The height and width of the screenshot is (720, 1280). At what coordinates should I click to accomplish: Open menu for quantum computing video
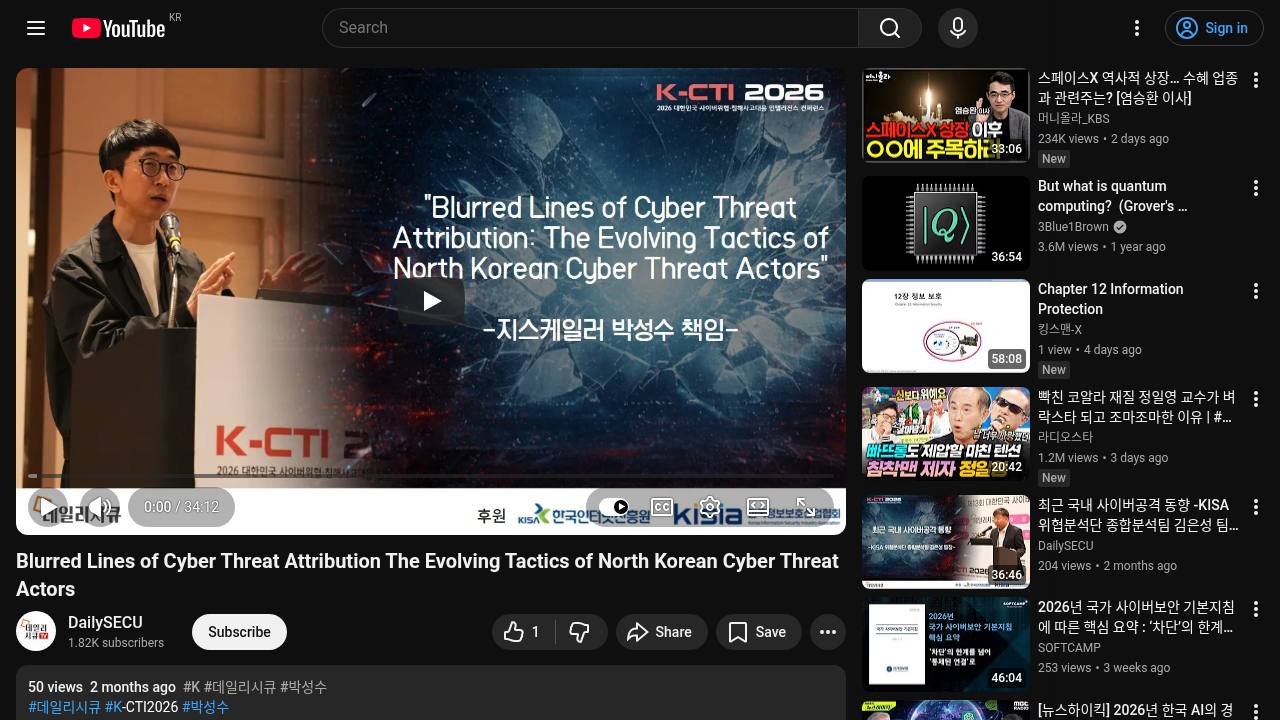pyautogui.click(x=1256, y=188)
